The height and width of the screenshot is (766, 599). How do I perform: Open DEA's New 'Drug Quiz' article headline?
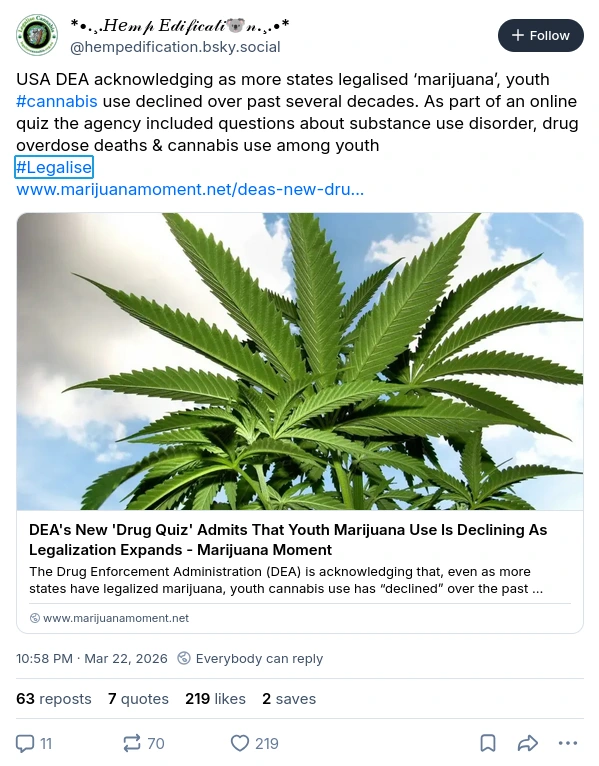click(x=288, y=540)
